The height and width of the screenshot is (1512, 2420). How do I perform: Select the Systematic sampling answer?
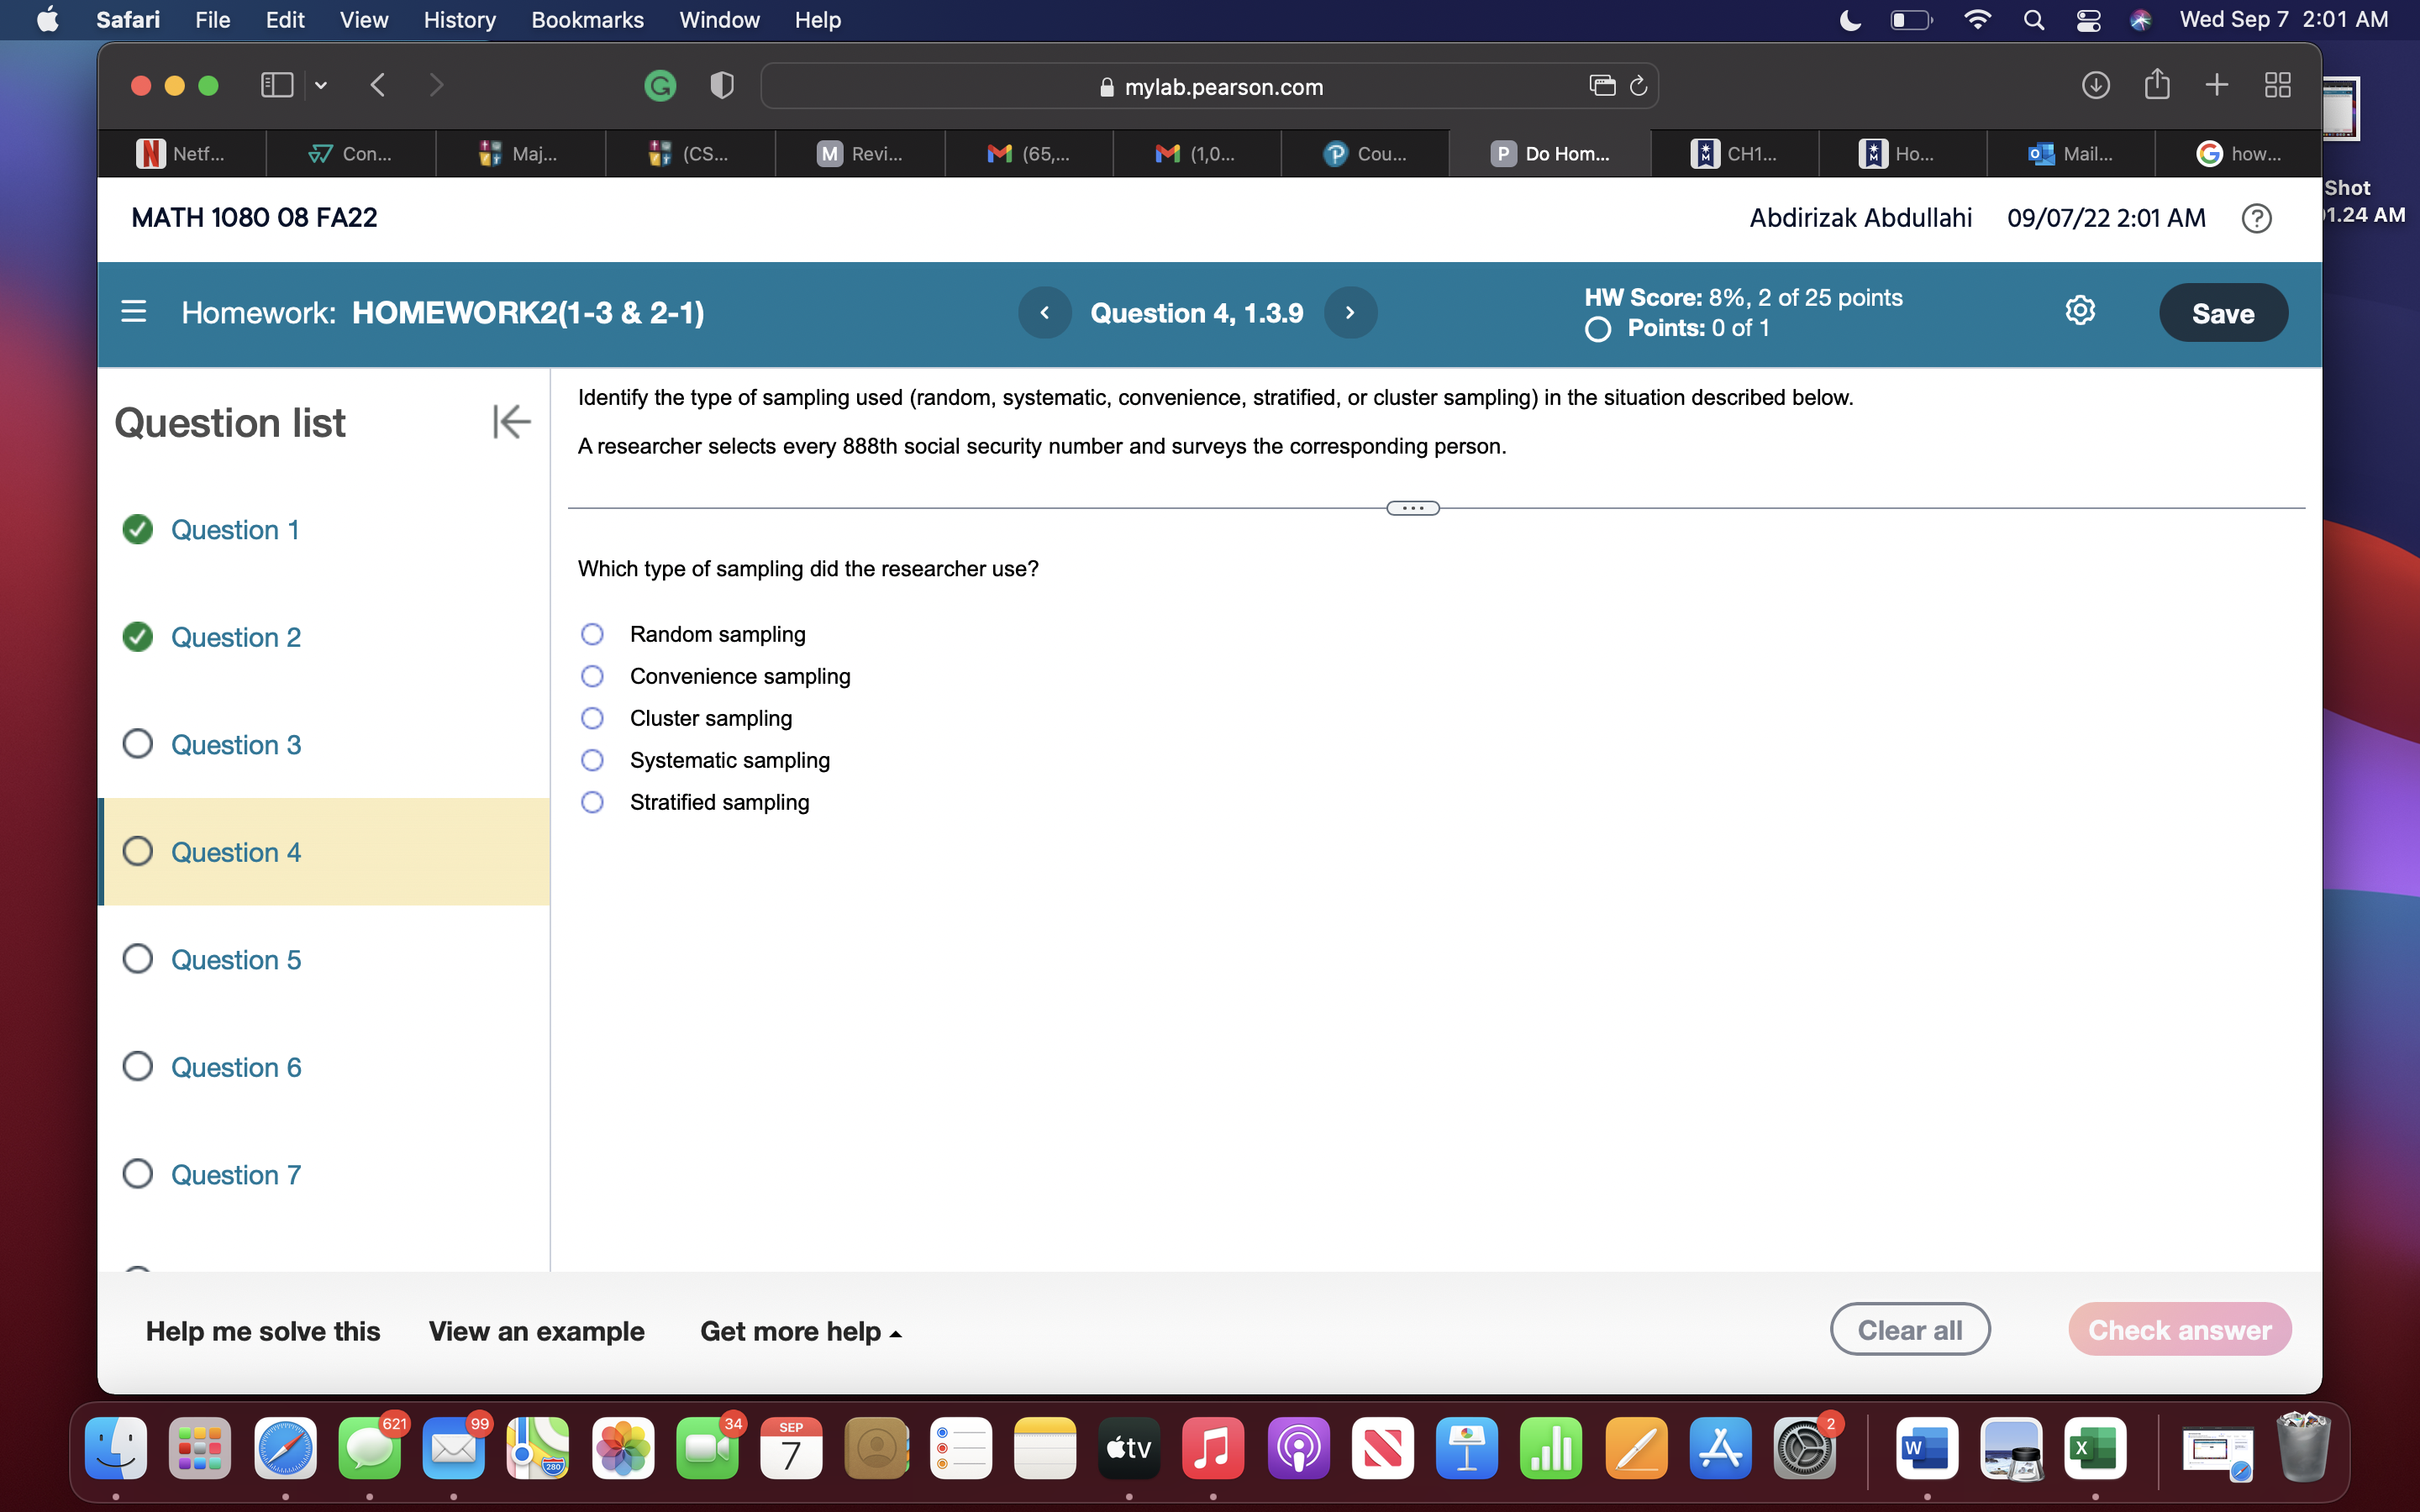(592, 760)
